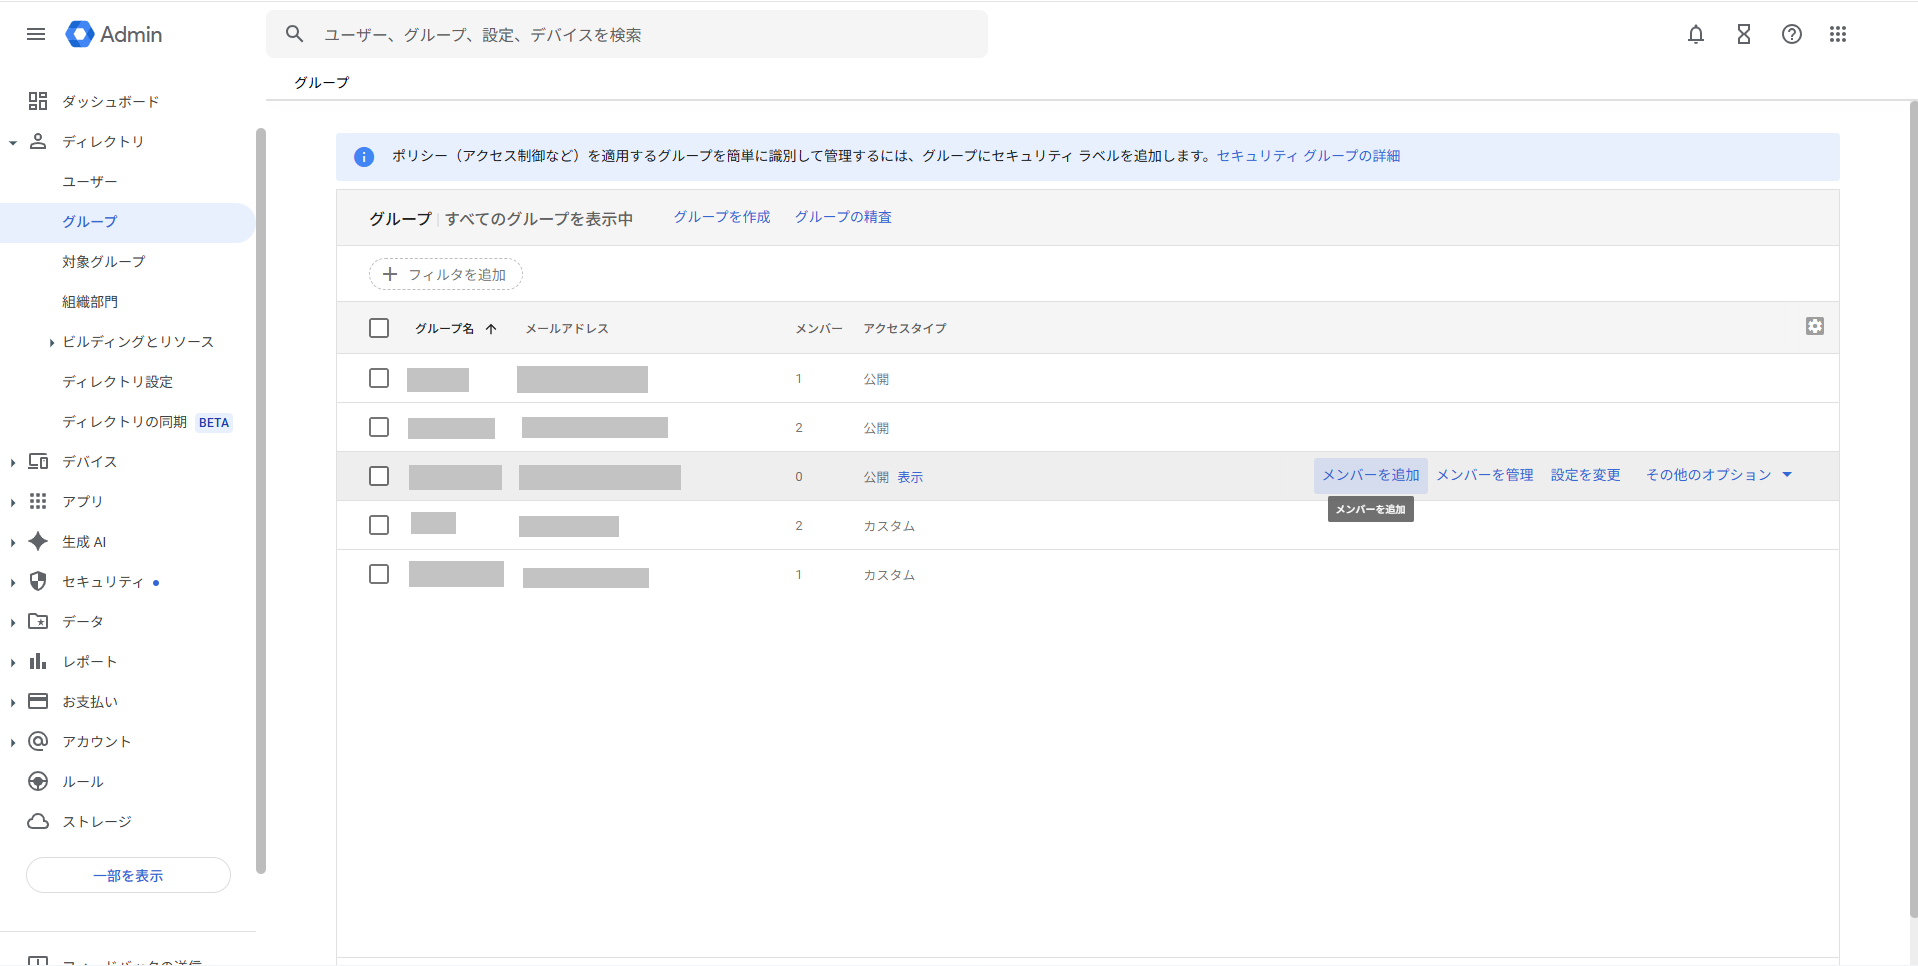Open the hamburger main menu
This screenshot has height=966, width=1918.
[x=36, y=34]
